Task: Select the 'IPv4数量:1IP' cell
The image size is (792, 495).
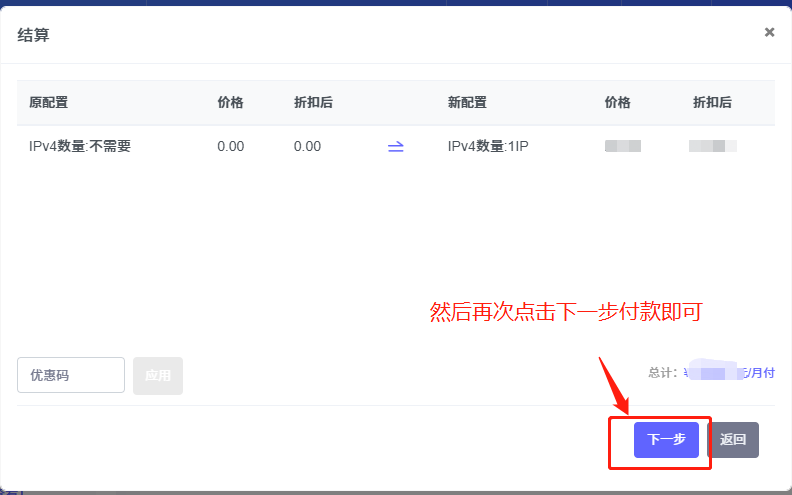Action: click(x=488, y=147)
